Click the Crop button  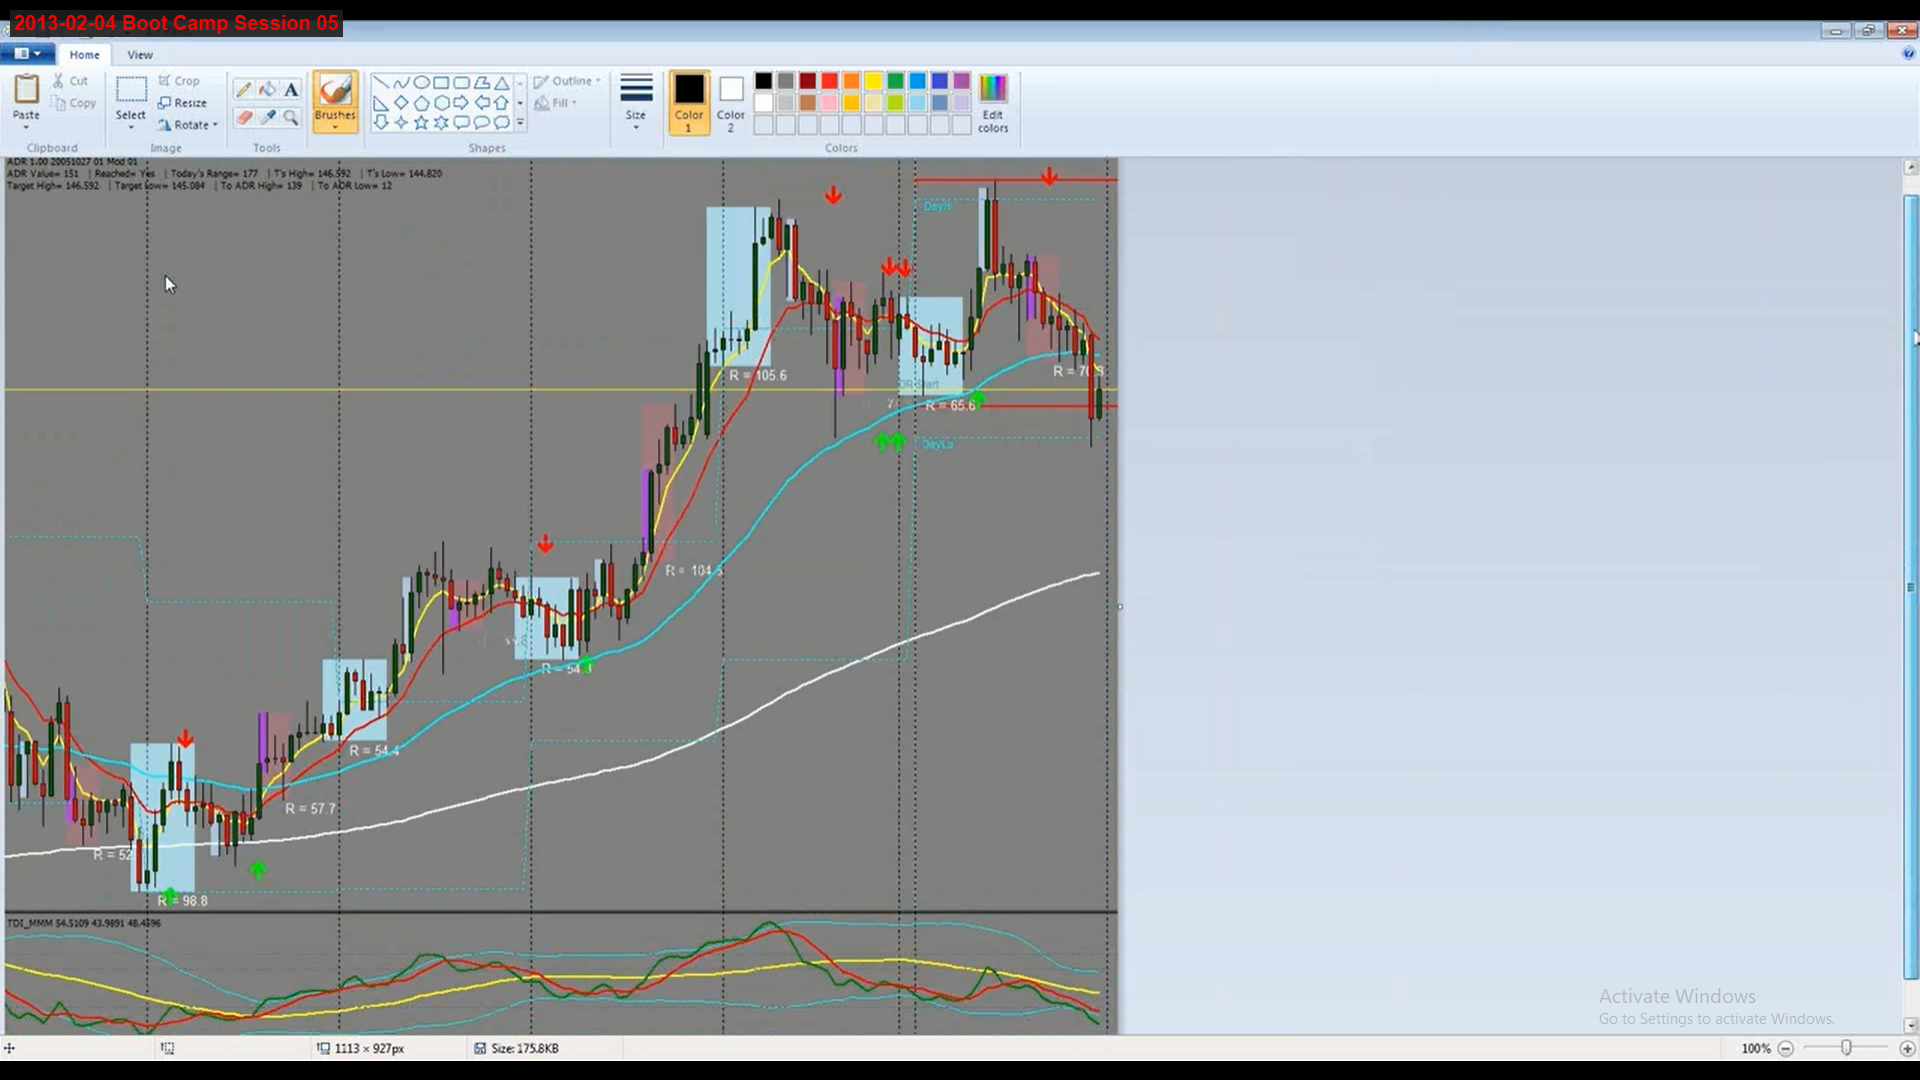(179, 81)
